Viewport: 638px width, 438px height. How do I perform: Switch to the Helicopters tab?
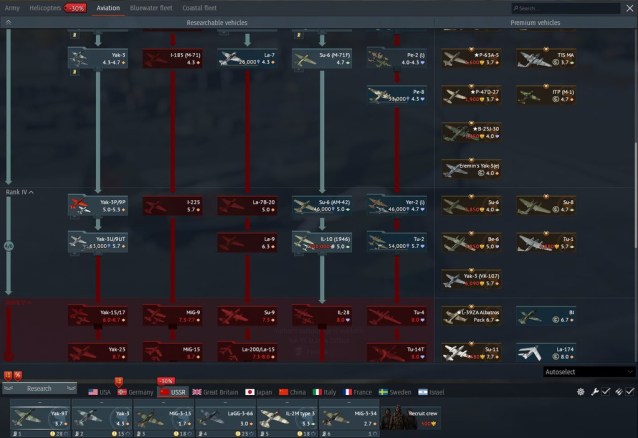click(x=44, y=7)
